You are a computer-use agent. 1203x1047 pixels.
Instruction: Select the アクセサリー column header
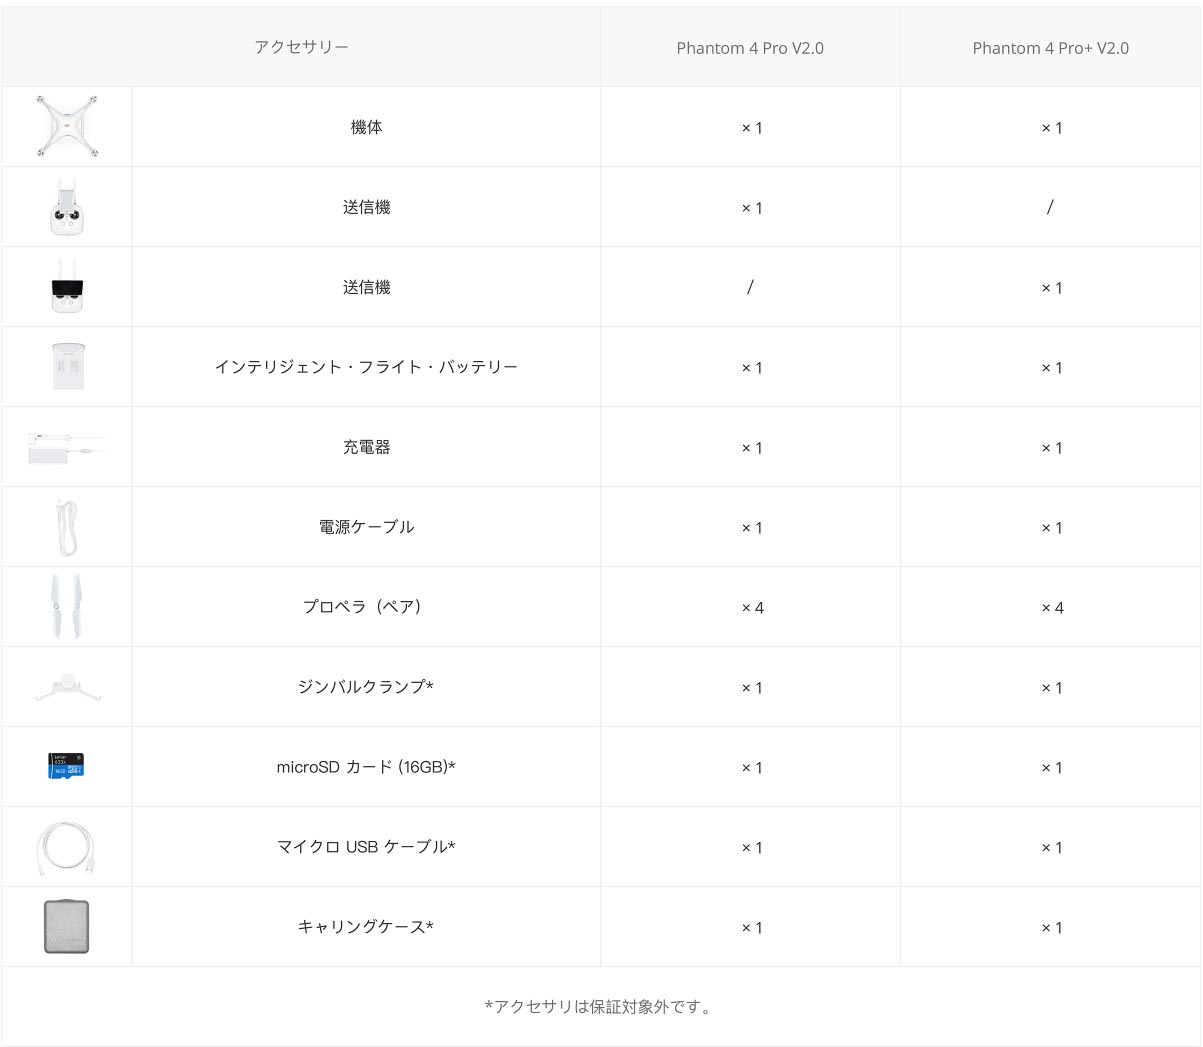pos(301,47)
